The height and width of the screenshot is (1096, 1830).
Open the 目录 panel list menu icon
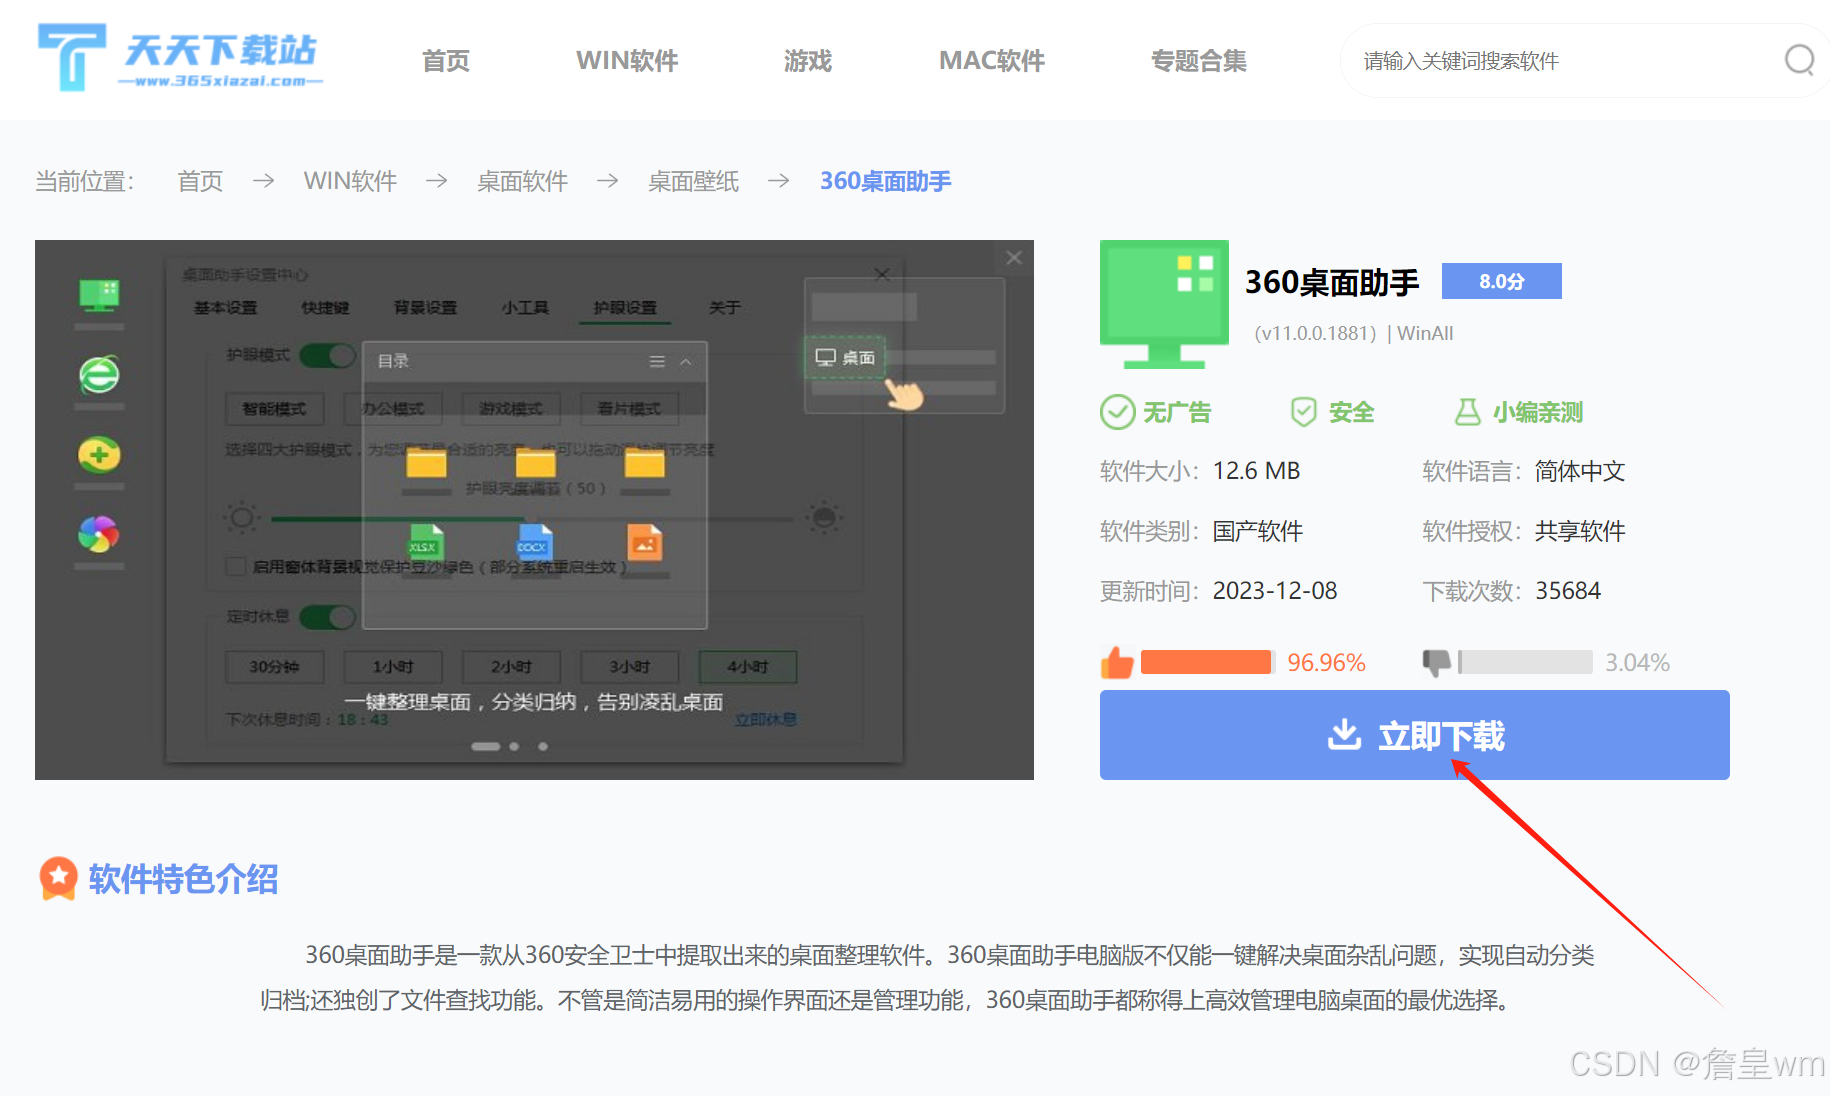coord(657,361)
